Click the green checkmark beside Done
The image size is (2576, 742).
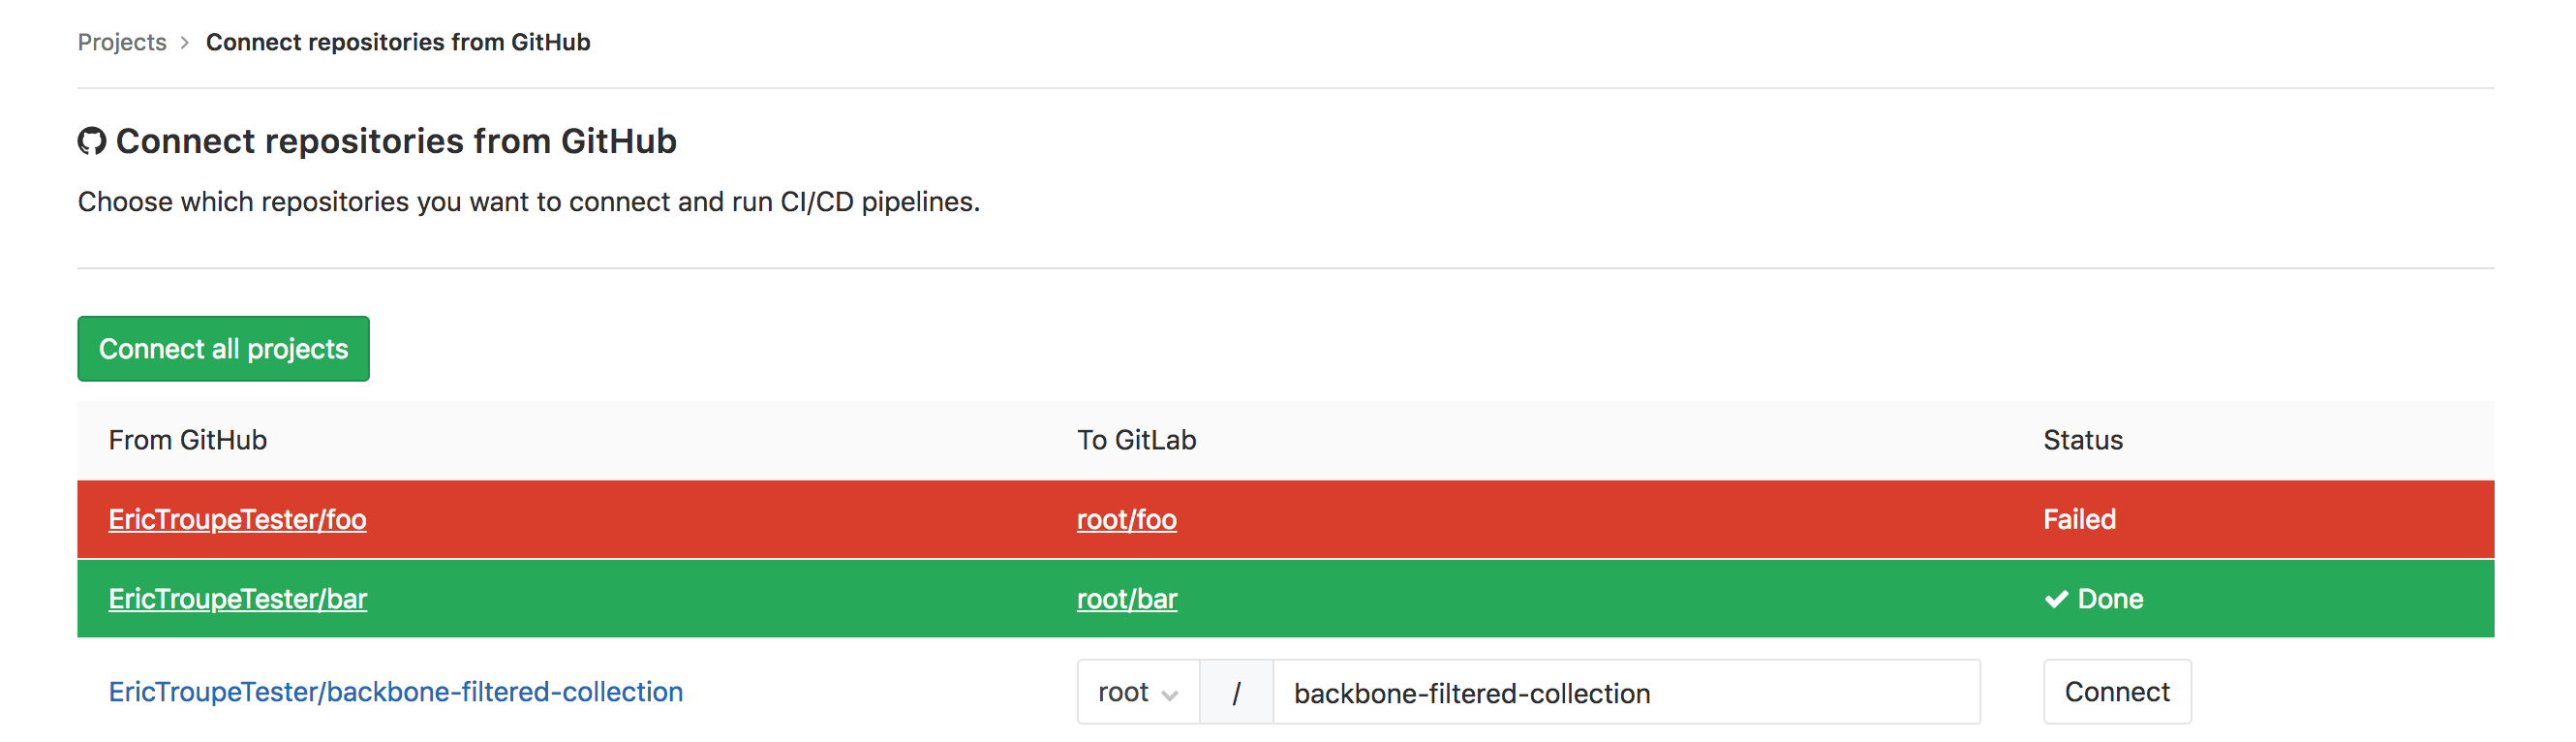(x=2056, y=599)
